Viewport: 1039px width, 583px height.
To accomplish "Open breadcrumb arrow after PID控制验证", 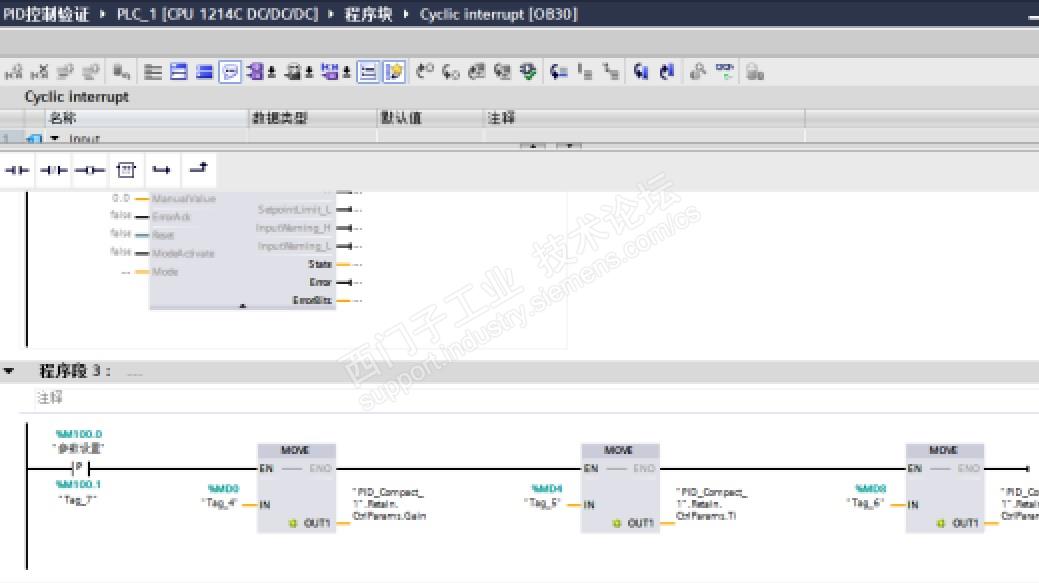I will [x=103, y=14].
